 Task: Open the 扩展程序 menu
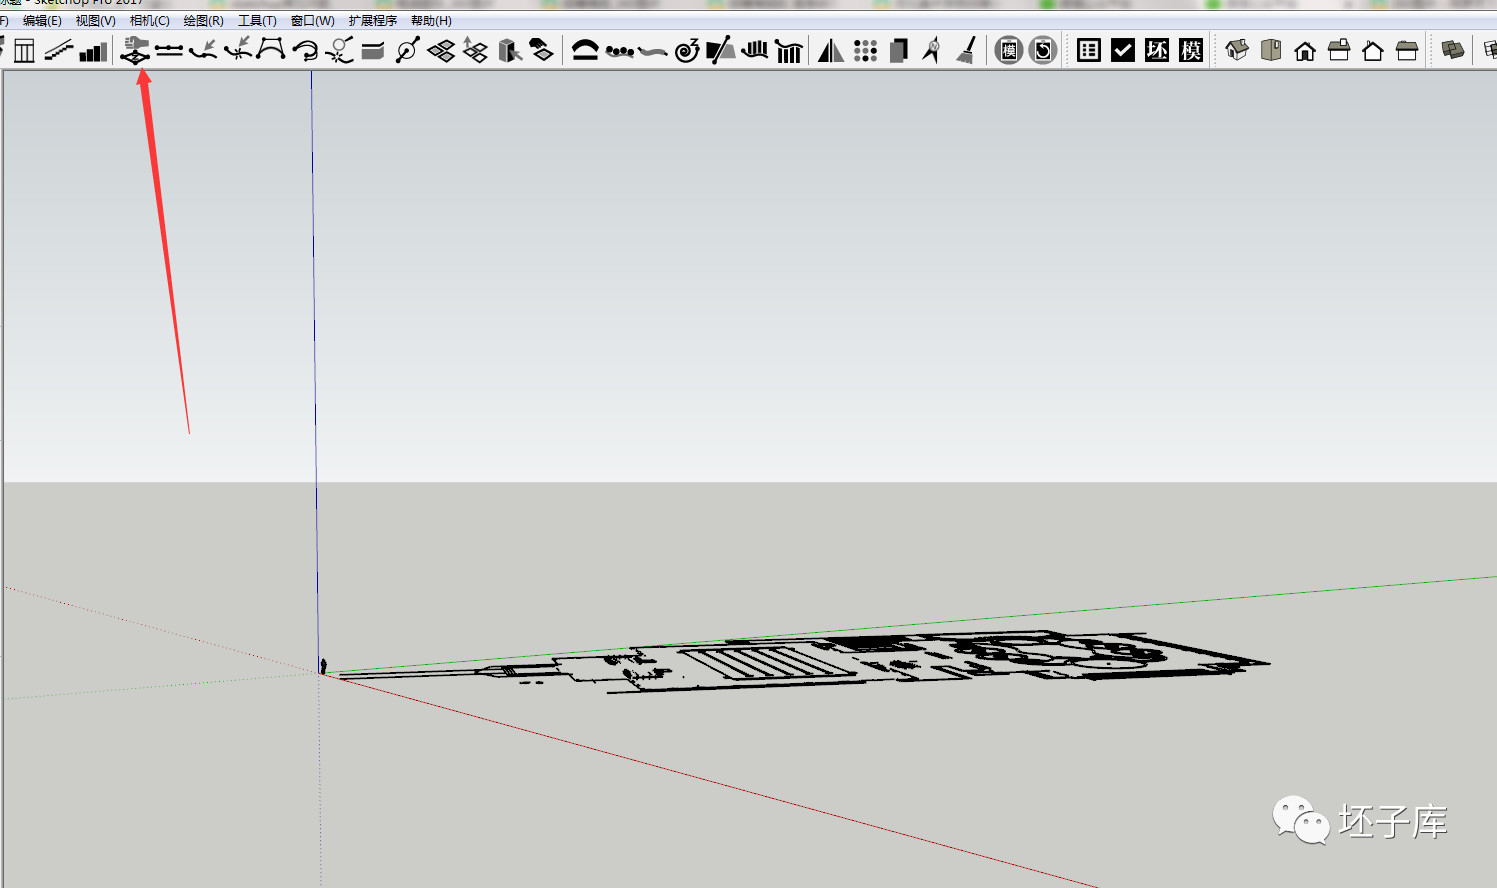tap(373, 21)
